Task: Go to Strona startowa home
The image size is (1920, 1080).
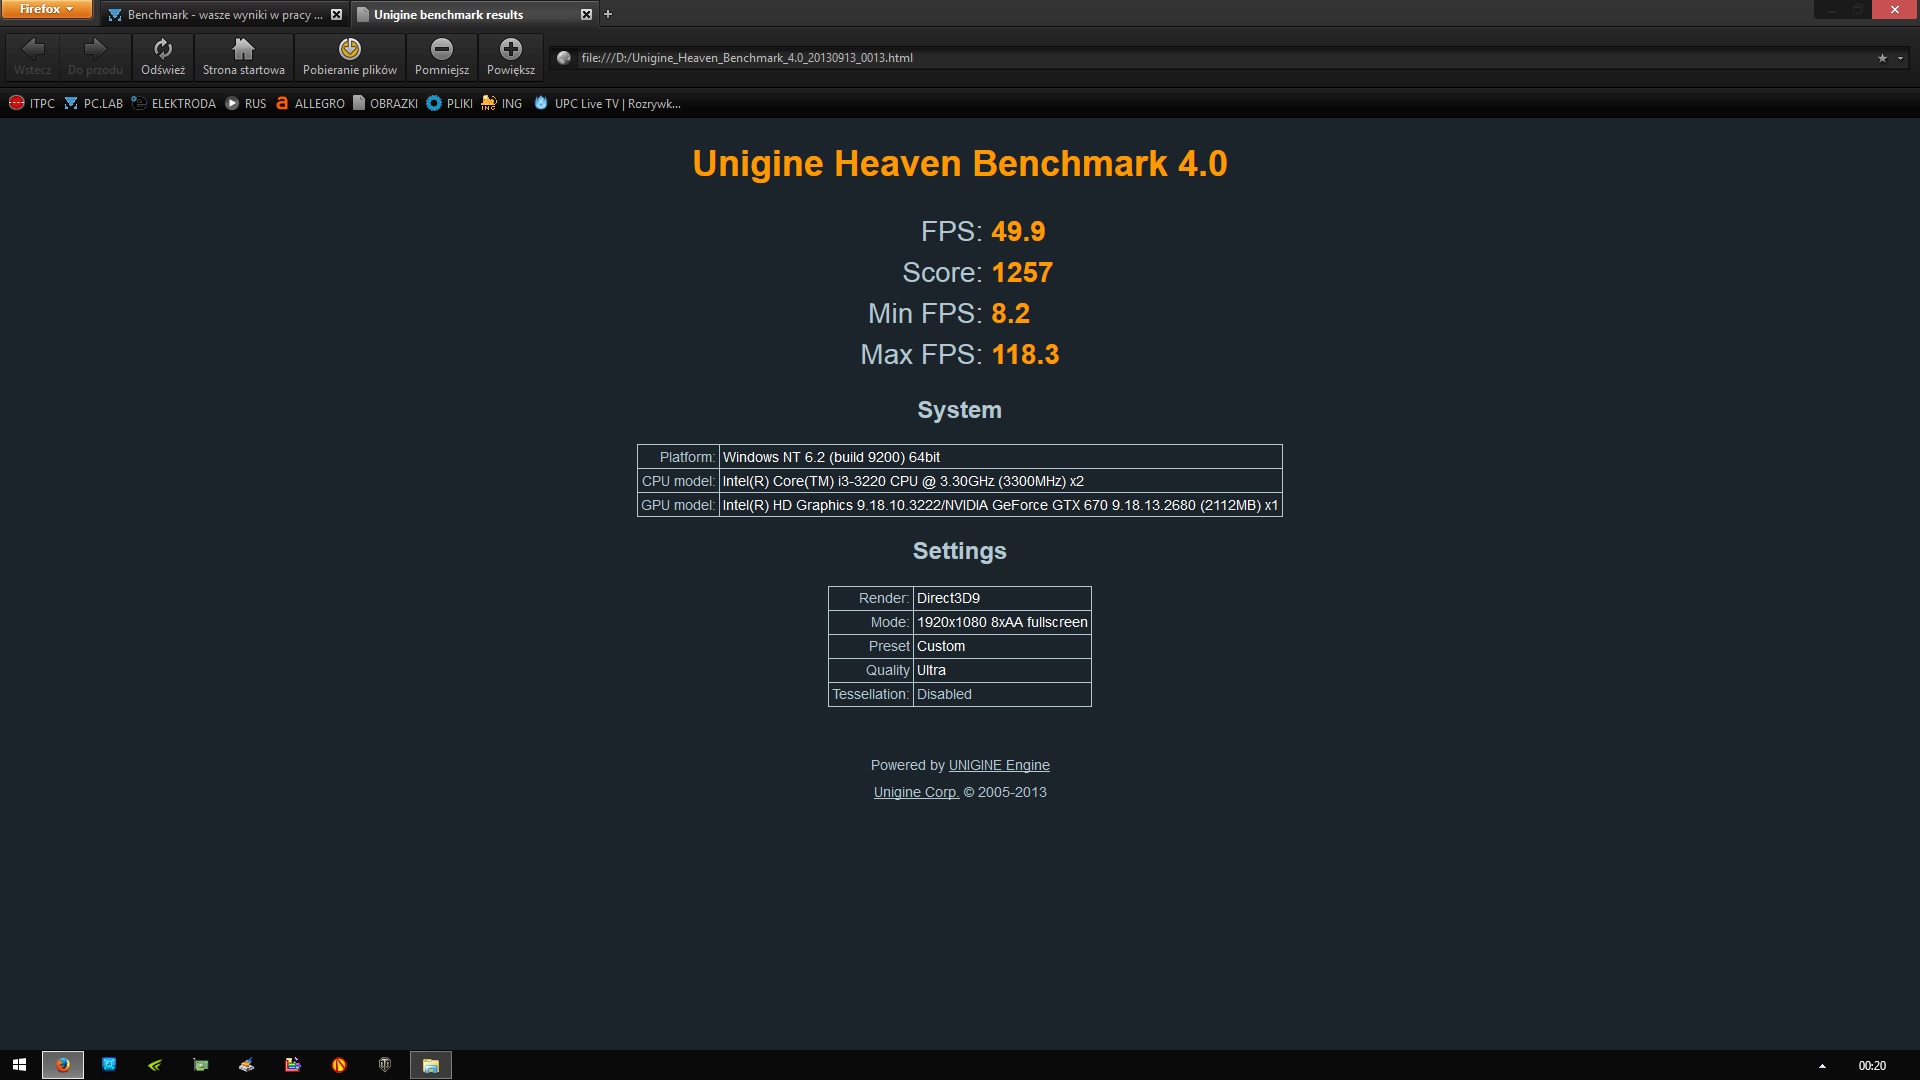Action: (x=243, y=56)
